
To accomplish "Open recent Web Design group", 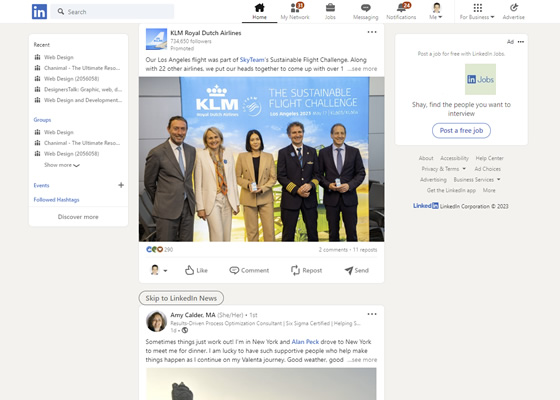I will click(x=59, y=57).
